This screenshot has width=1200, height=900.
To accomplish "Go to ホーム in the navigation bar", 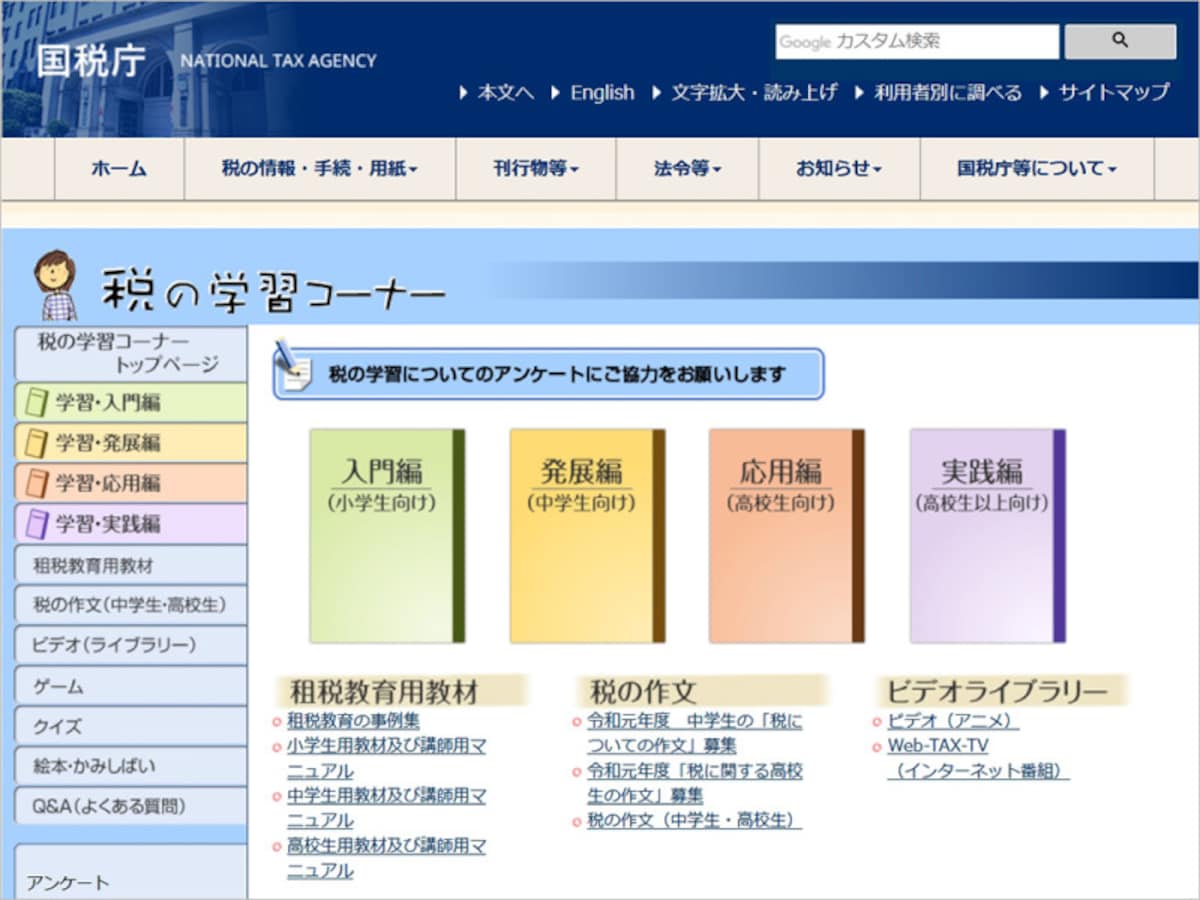I will pyautogui.click(x=119, y=169).
